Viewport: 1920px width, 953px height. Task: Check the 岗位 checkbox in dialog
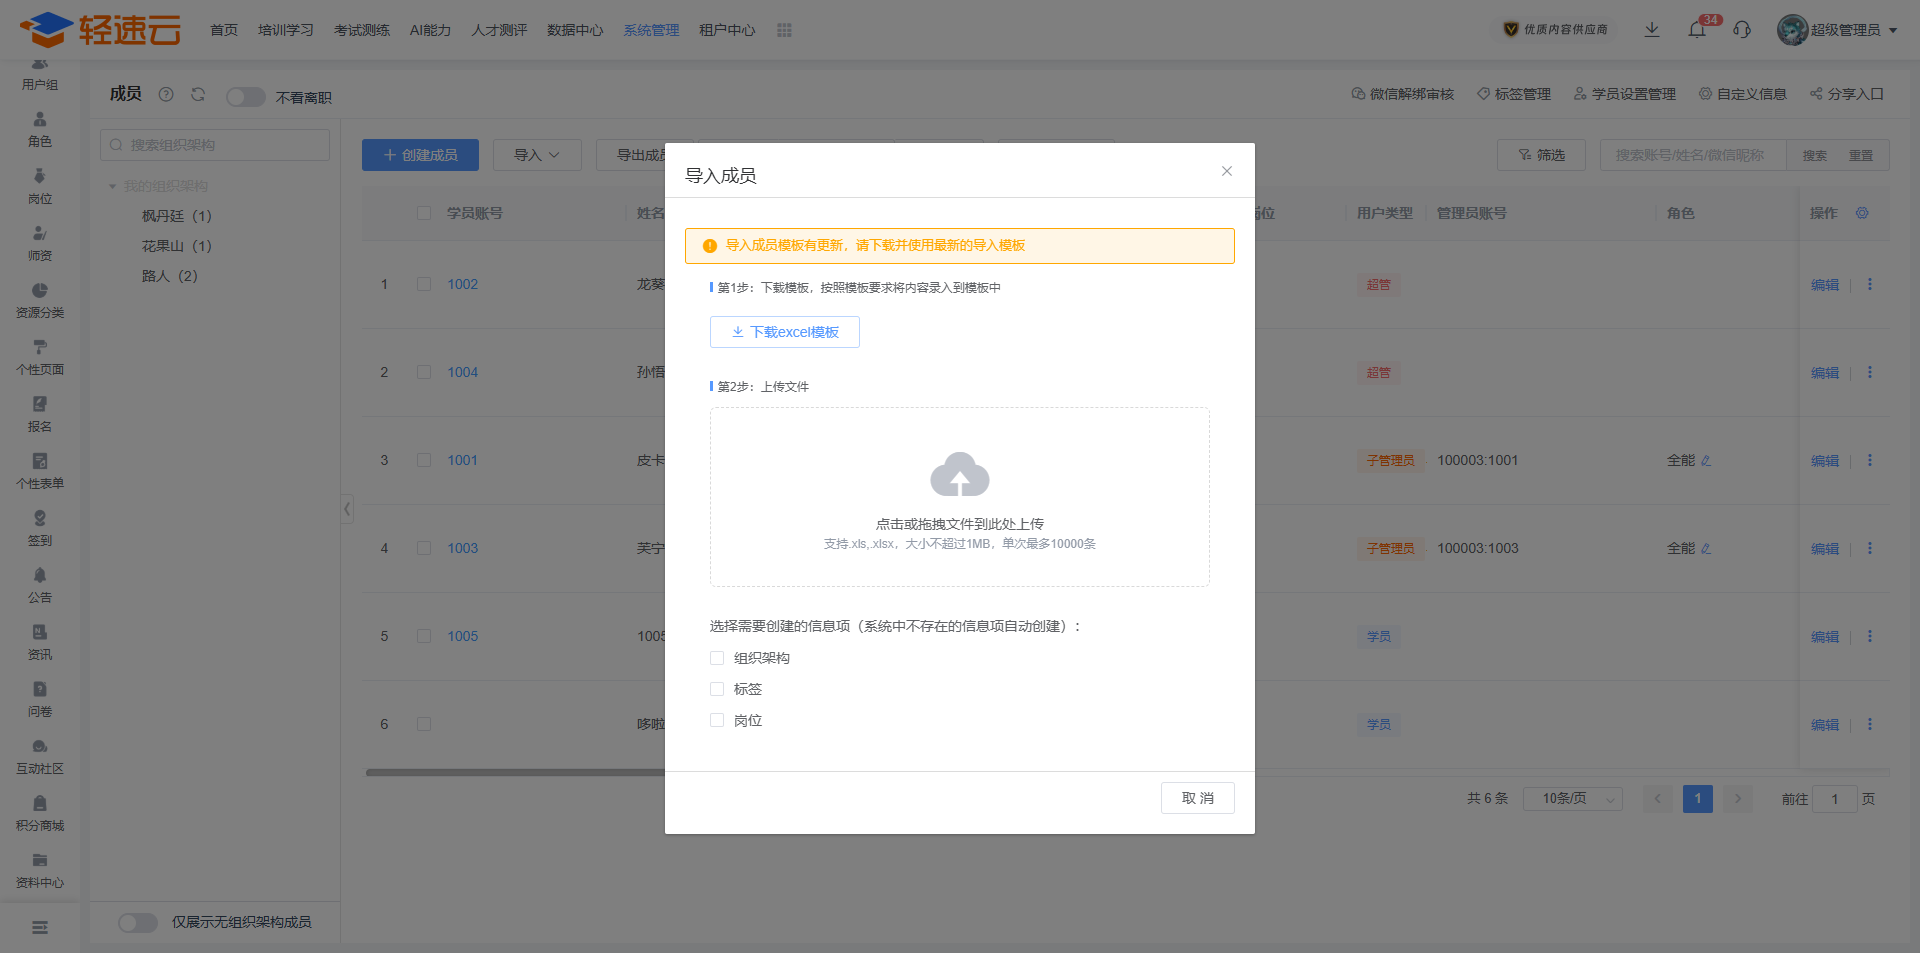click(x=717, y=720)
